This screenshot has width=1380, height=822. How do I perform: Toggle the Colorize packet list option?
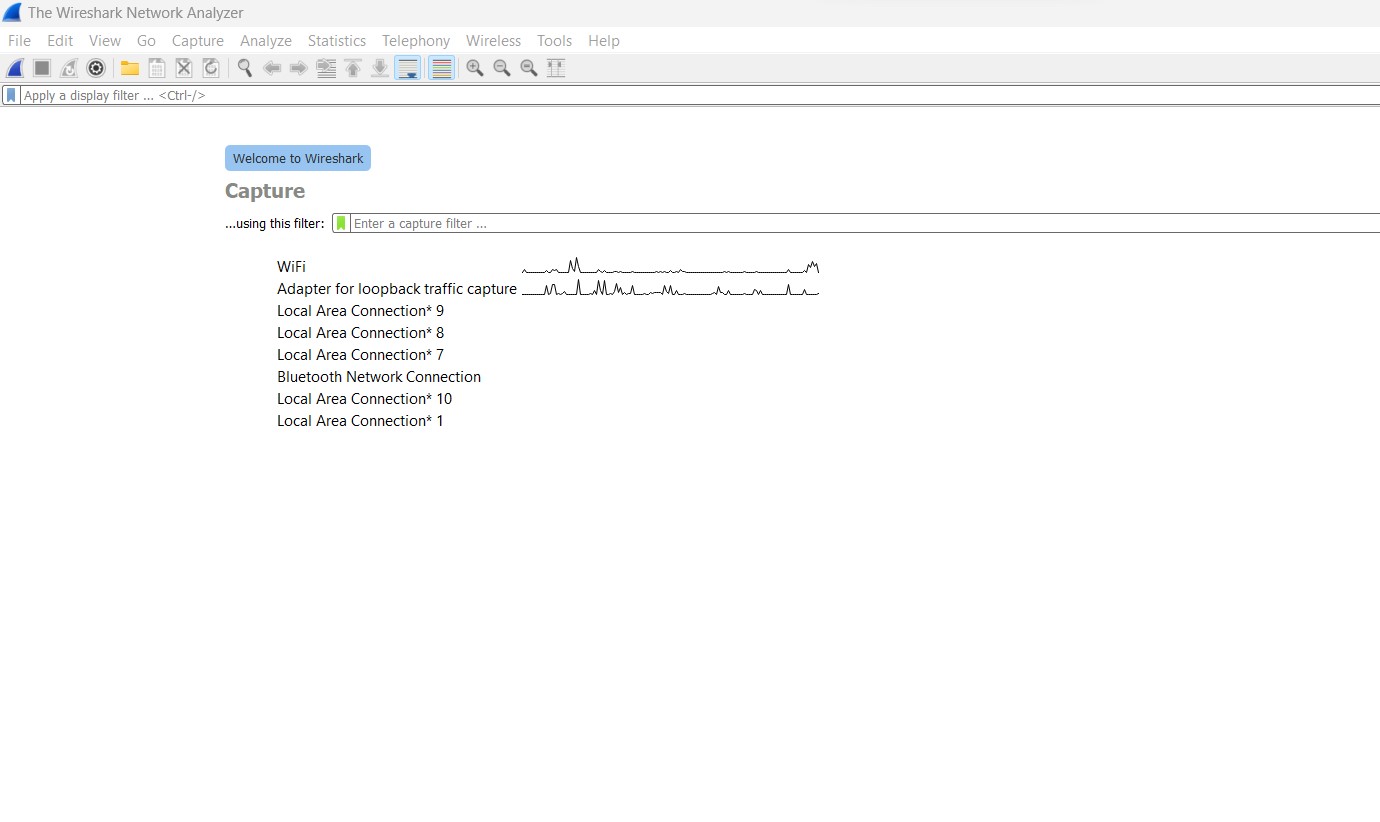click(441, 68)
